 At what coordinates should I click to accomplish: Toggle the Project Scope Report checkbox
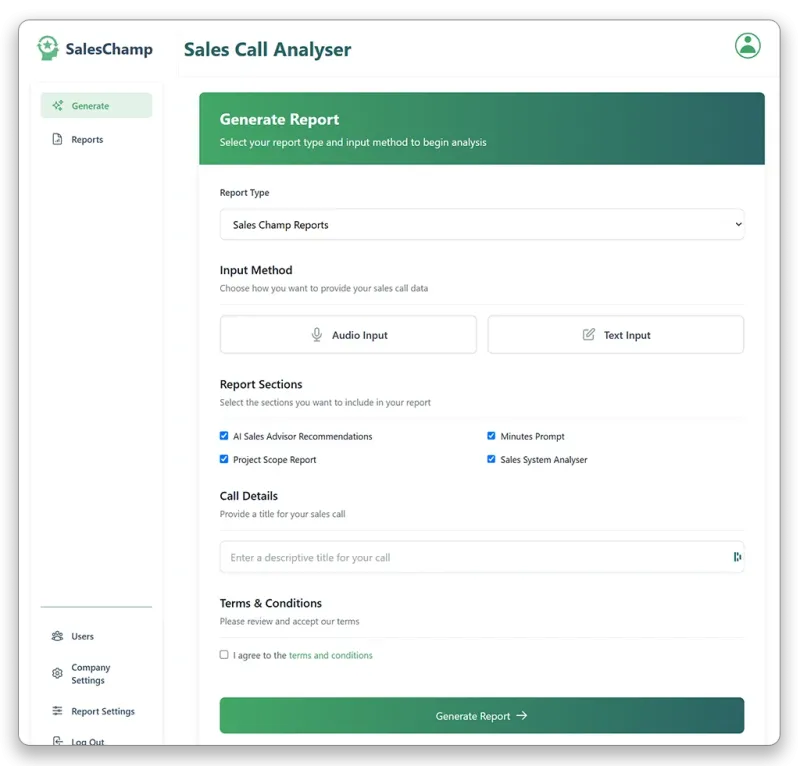(x=224, y=459)
